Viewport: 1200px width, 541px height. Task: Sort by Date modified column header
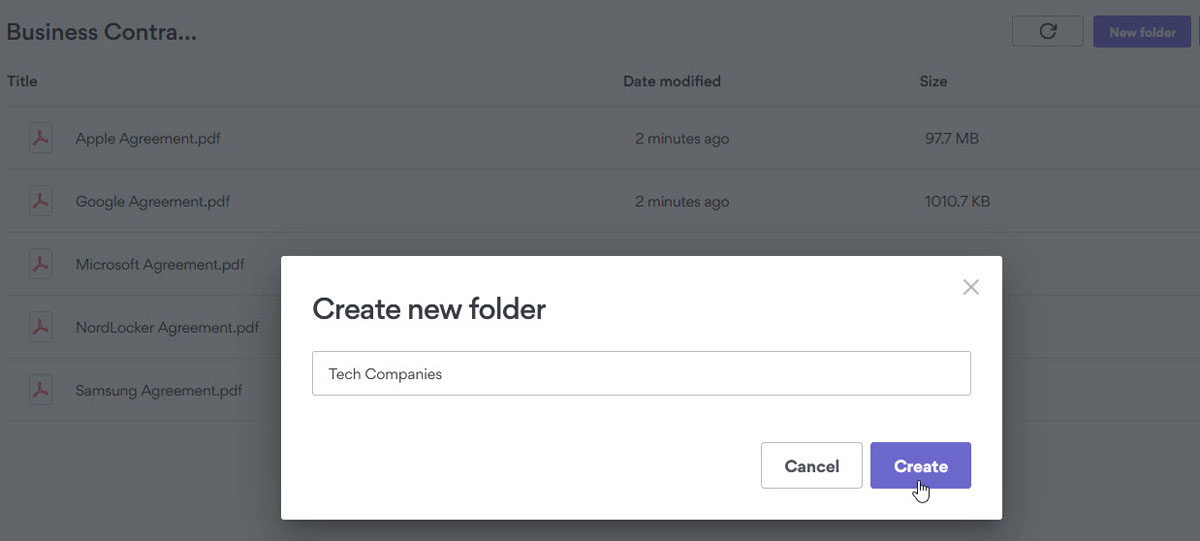tap(671, 81)
